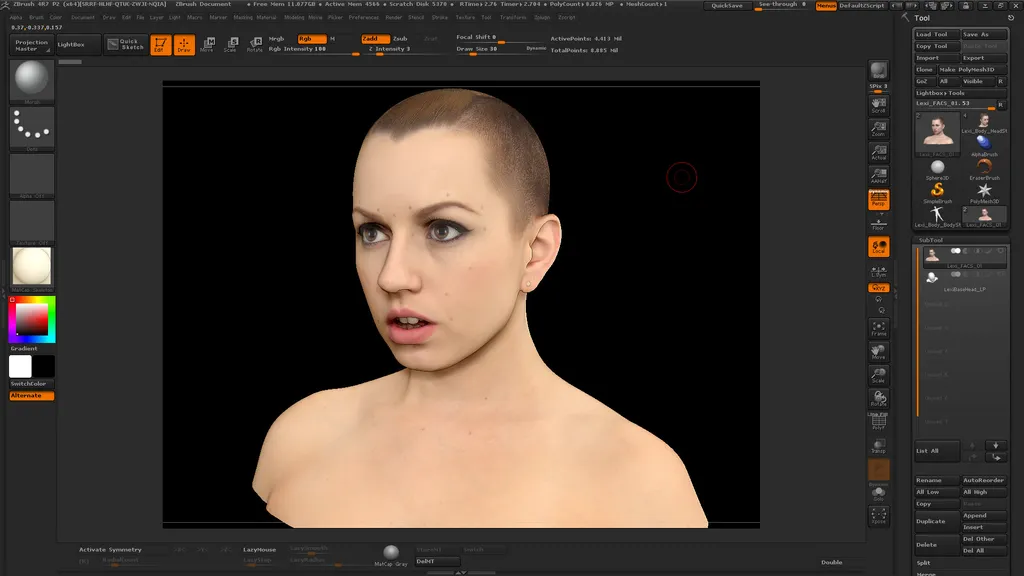Viewport: 1024px width, 576px height.
Task: Click the Frame icon in right shelf
Action: click(x=878, y=328)
